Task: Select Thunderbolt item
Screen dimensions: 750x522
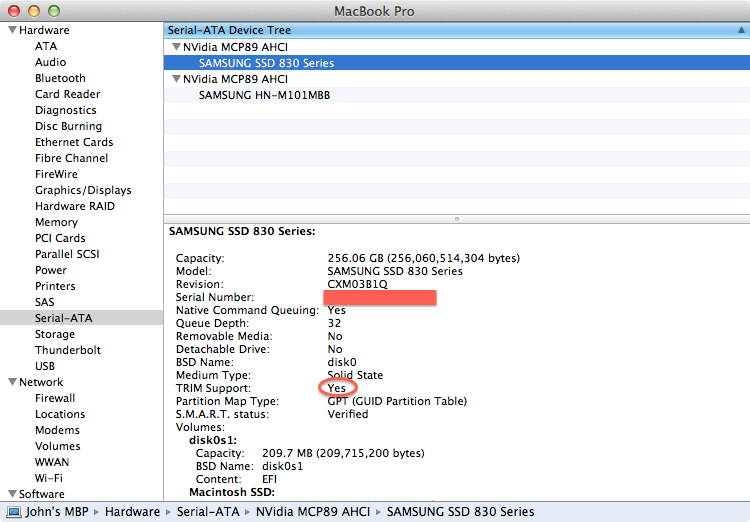Action: [68, 350]
